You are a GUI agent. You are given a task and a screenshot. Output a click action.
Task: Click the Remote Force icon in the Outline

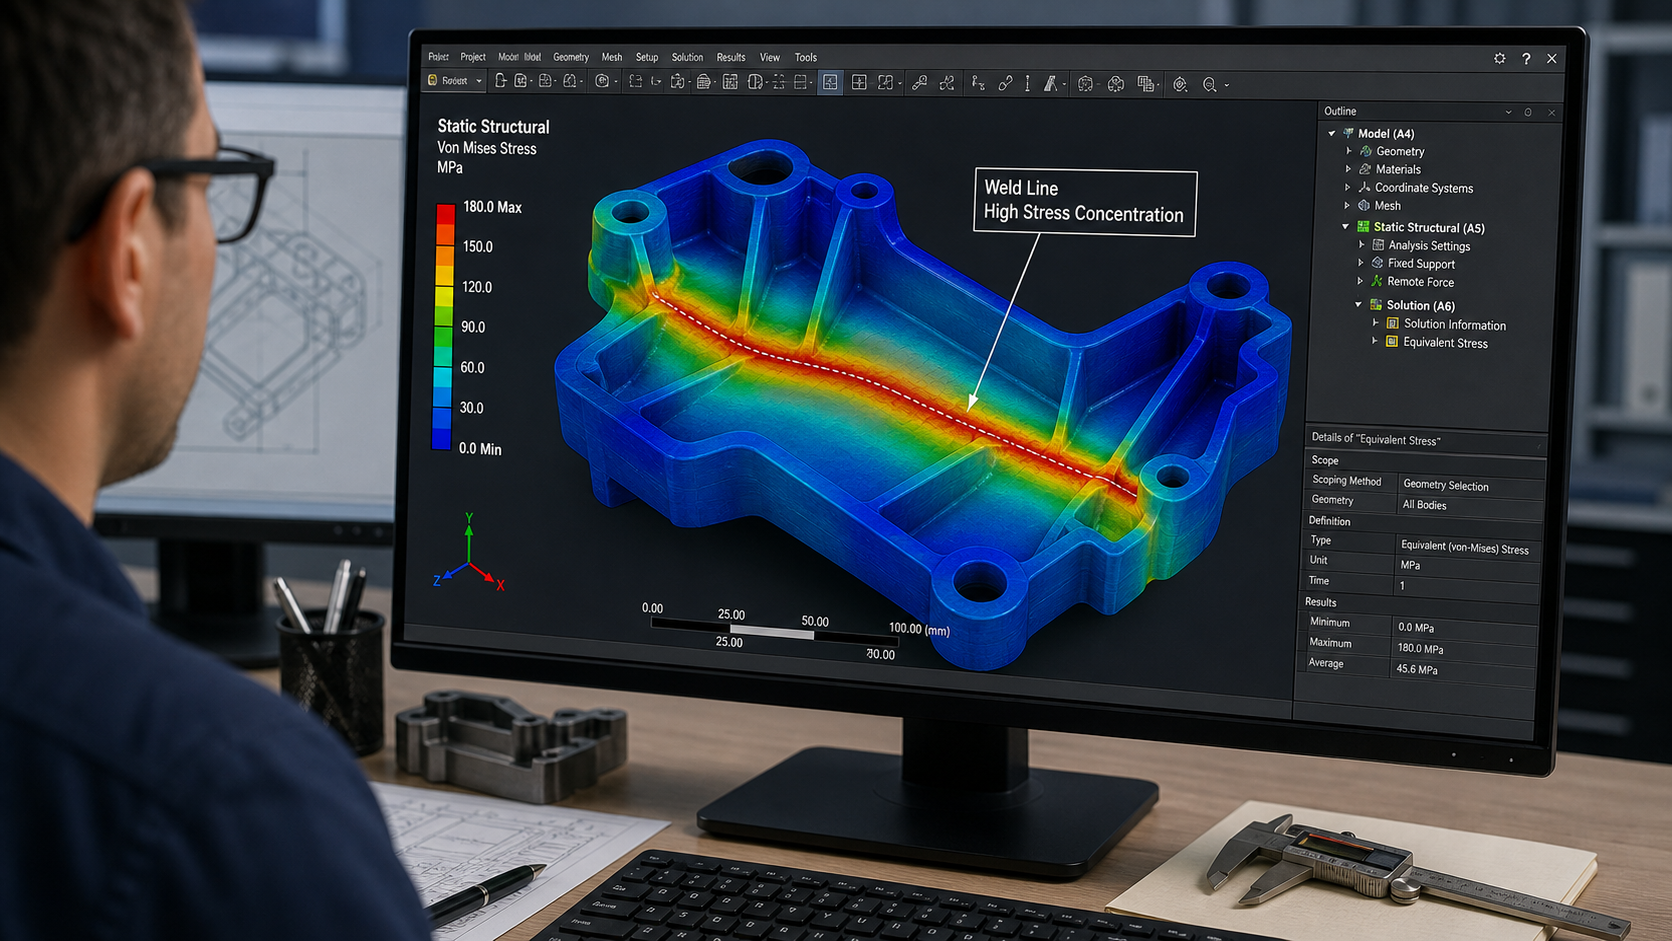coord(1377,282)
